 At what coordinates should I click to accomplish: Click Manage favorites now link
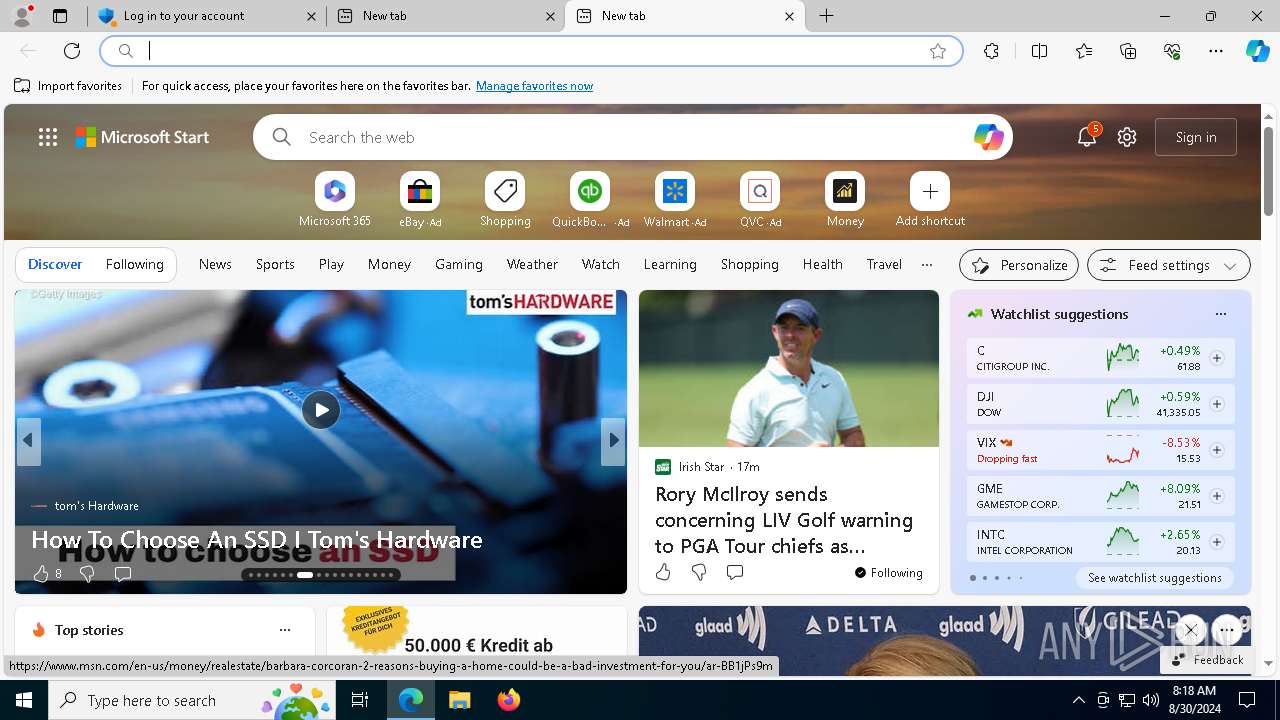[x=534, y=86]
